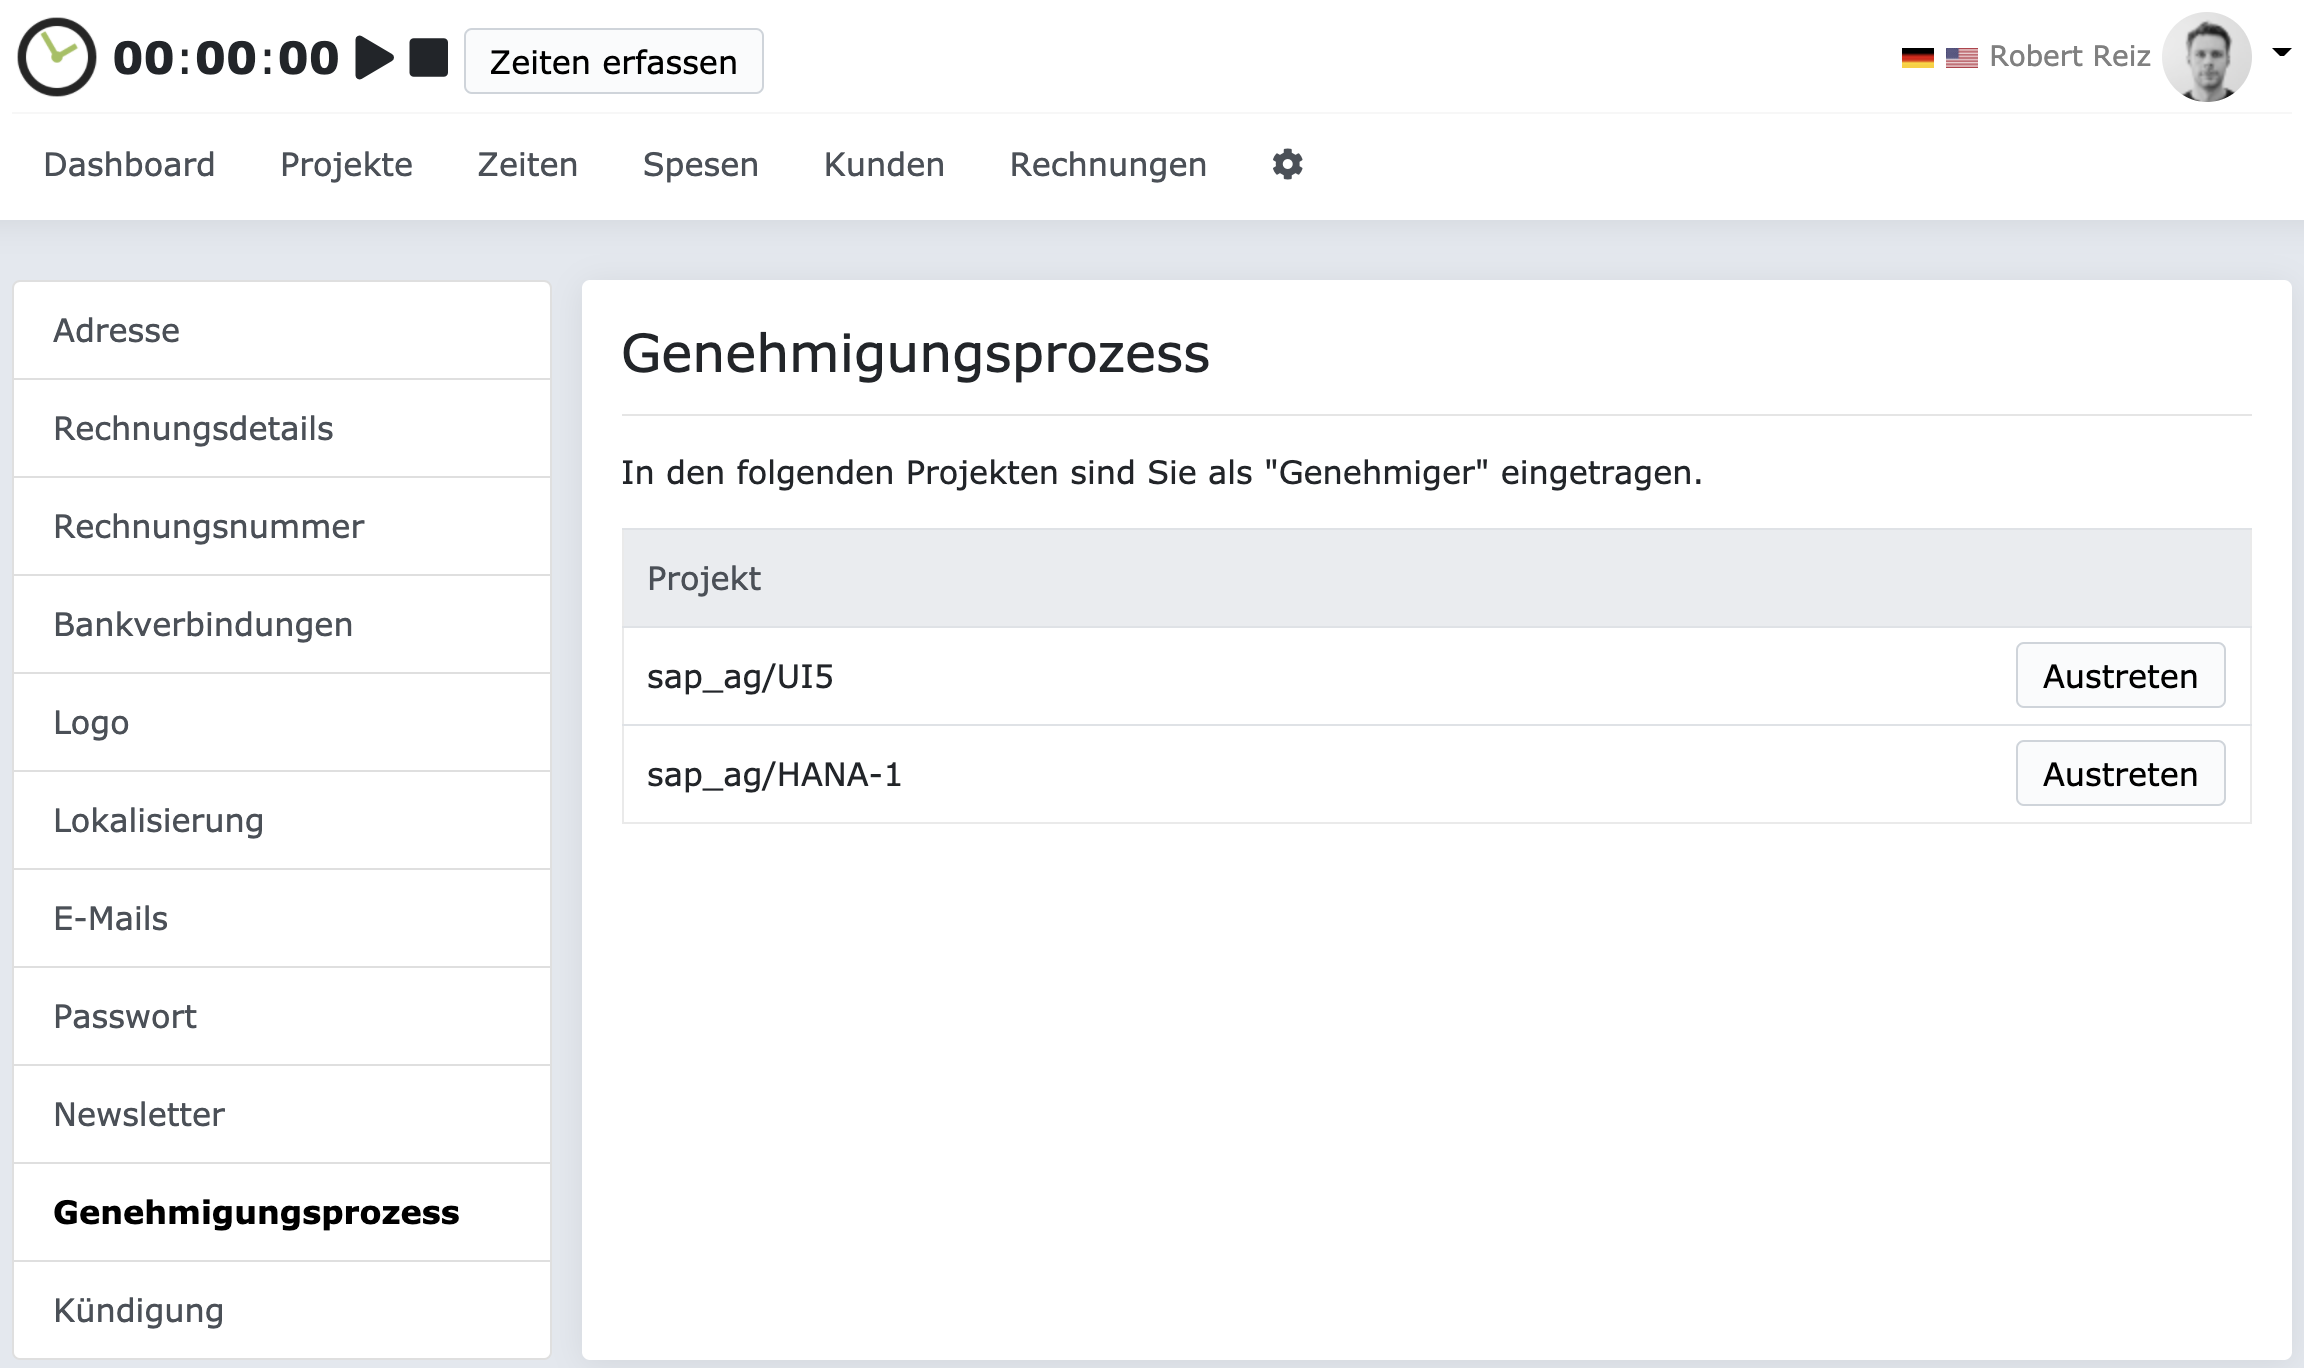2304x1368 pixels.
Task: Open settings via the gear icon
Action: tap(1288, 163)
